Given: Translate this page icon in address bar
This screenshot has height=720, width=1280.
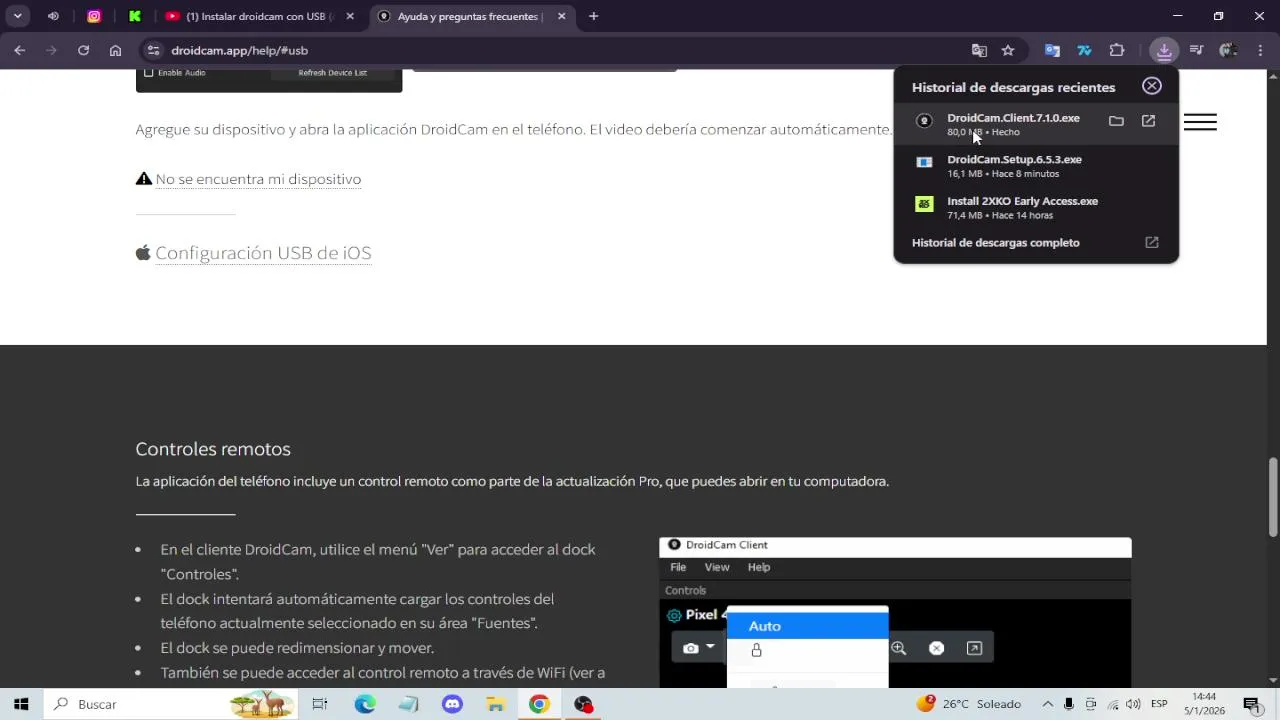Looking at the screenshot, I should pos(979,50).
